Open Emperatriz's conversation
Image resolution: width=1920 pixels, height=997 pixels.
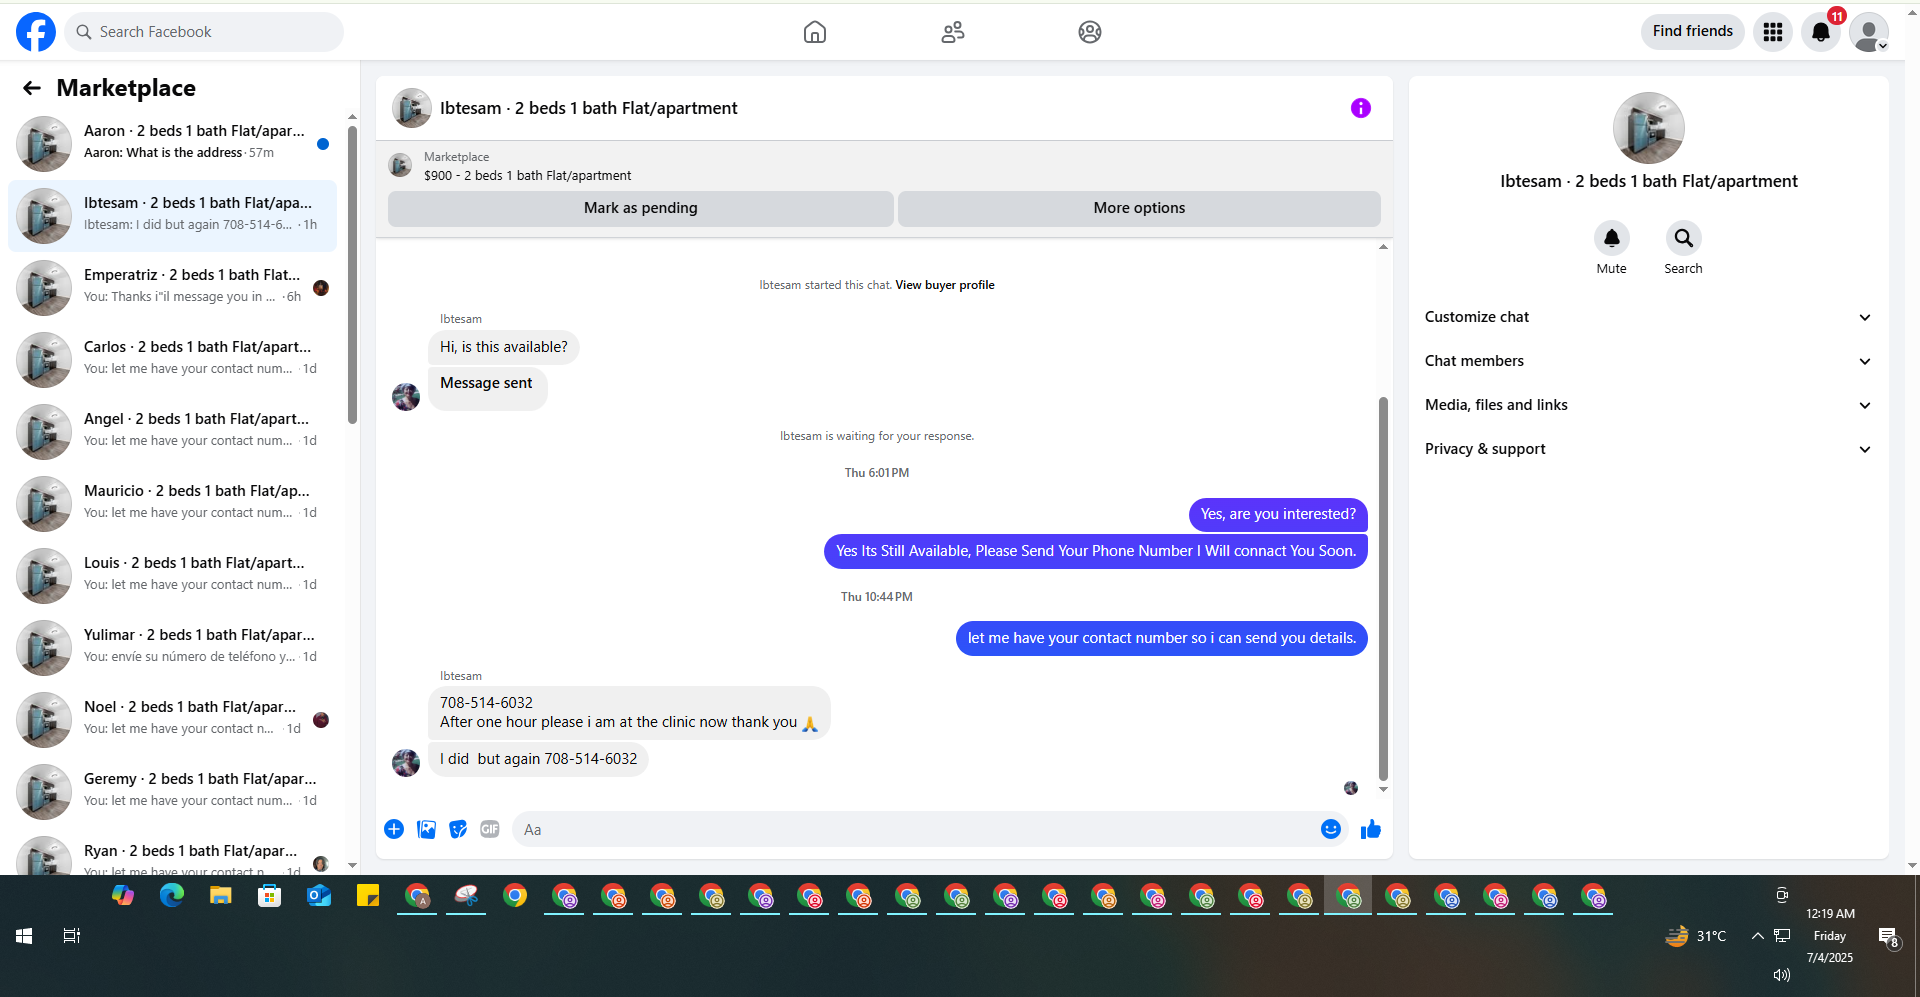[x=172, y=288]
